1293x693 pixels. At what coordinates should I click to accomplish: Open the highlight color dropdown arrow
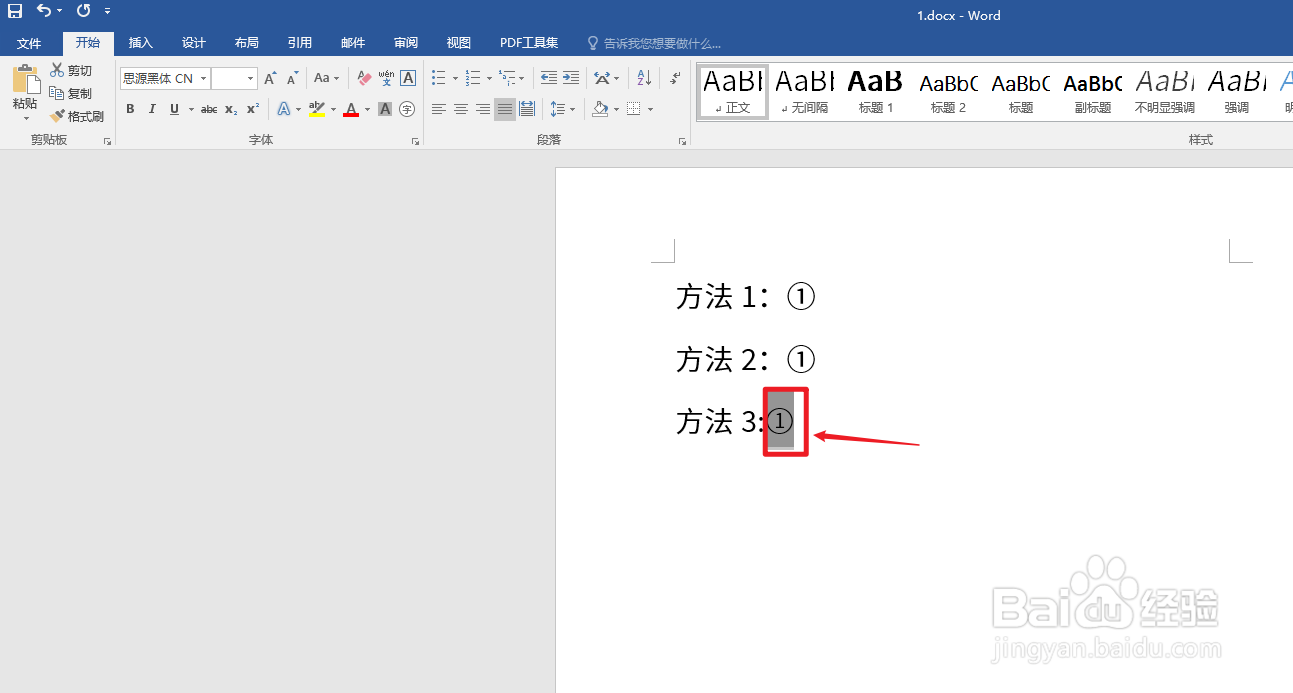click(x=333, y=109)
